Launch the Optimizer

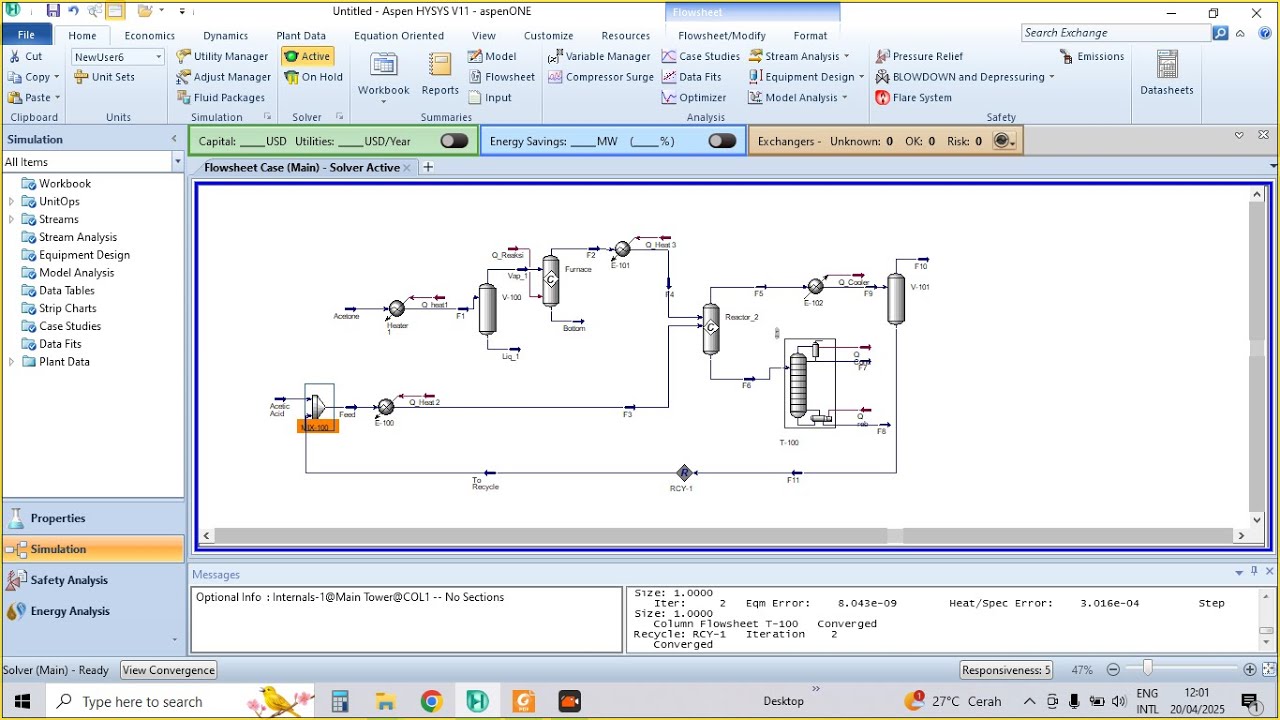[693, 98]
